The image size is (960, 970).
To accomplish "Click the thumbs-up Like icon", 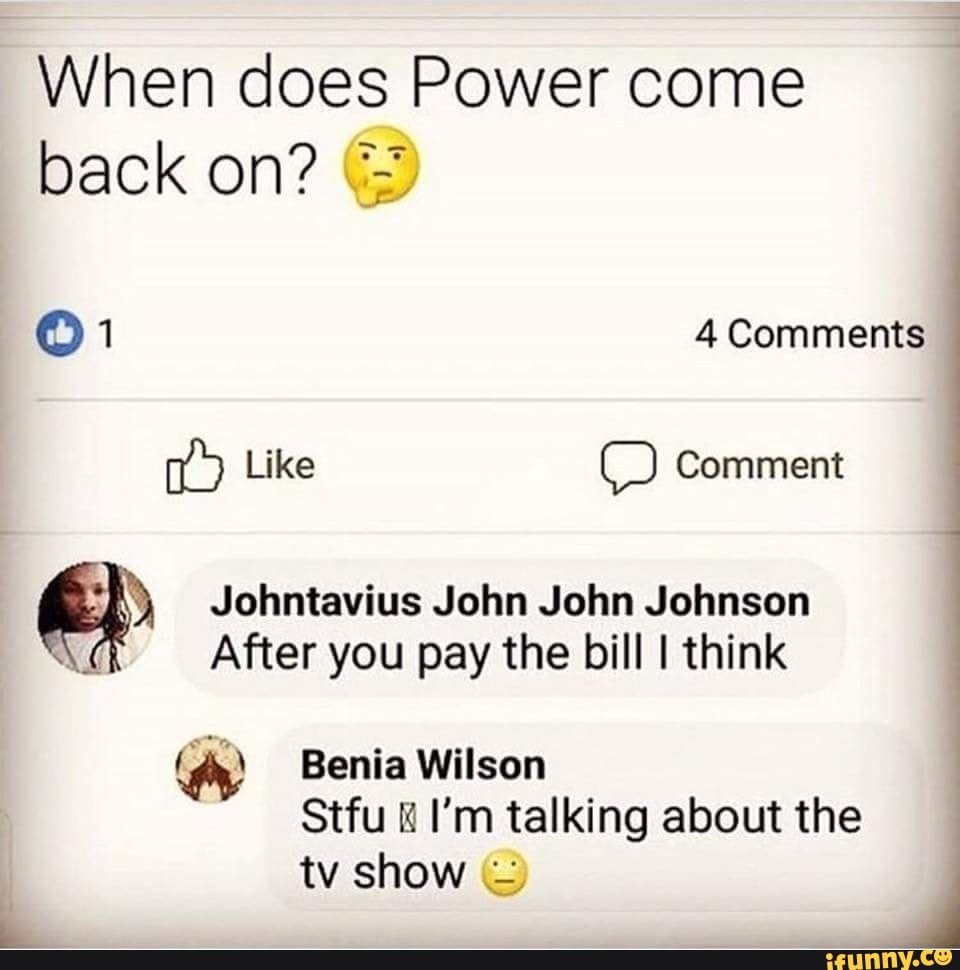I will [x=193, y=466].
